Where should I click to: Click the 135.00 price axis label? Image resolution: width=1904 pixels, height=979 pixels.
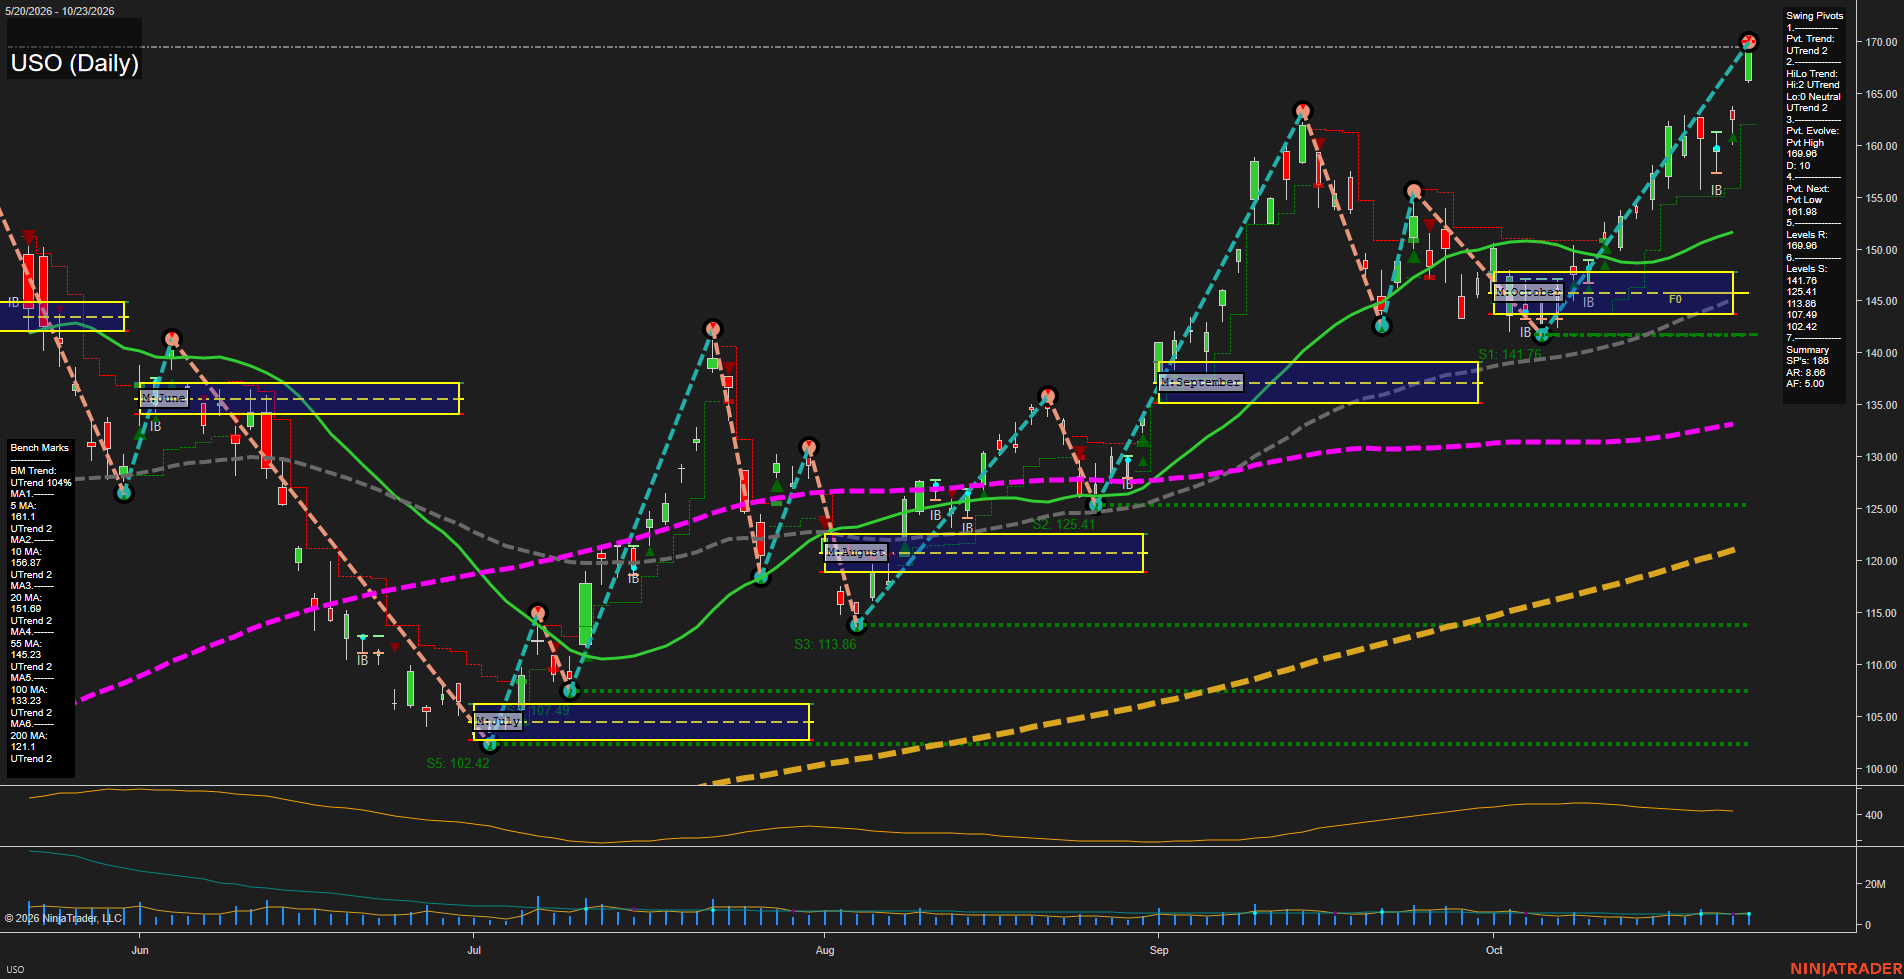tap(1881, 405)
